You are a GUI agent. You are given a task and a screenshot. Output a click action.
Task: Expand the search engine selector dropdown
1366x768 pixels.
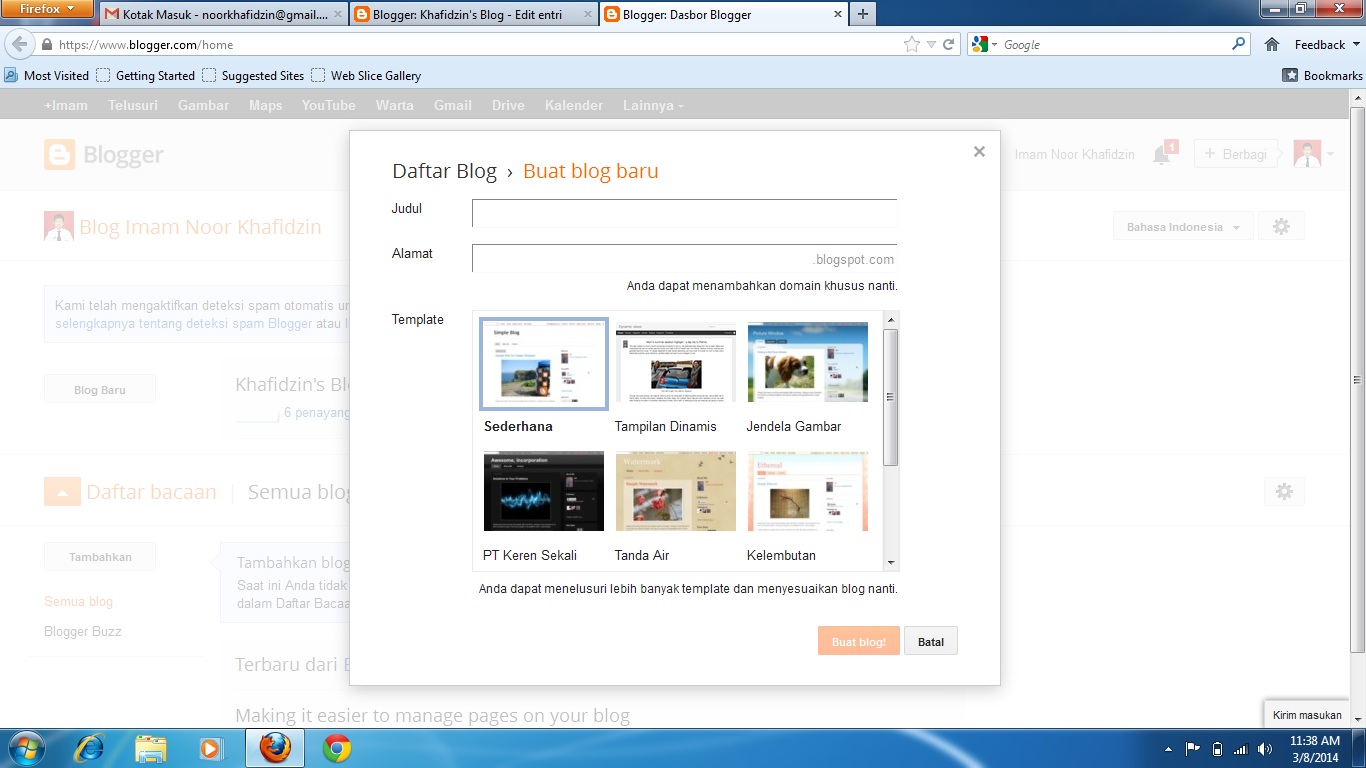click(x=984, y=44)
